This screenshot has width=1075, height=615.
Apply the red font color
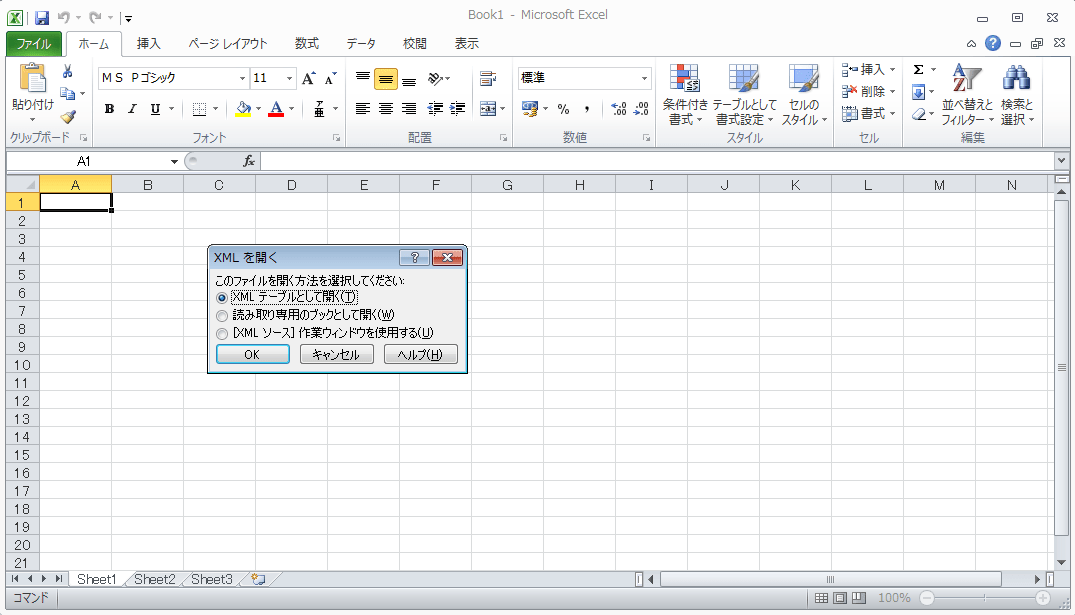(276, 108)
